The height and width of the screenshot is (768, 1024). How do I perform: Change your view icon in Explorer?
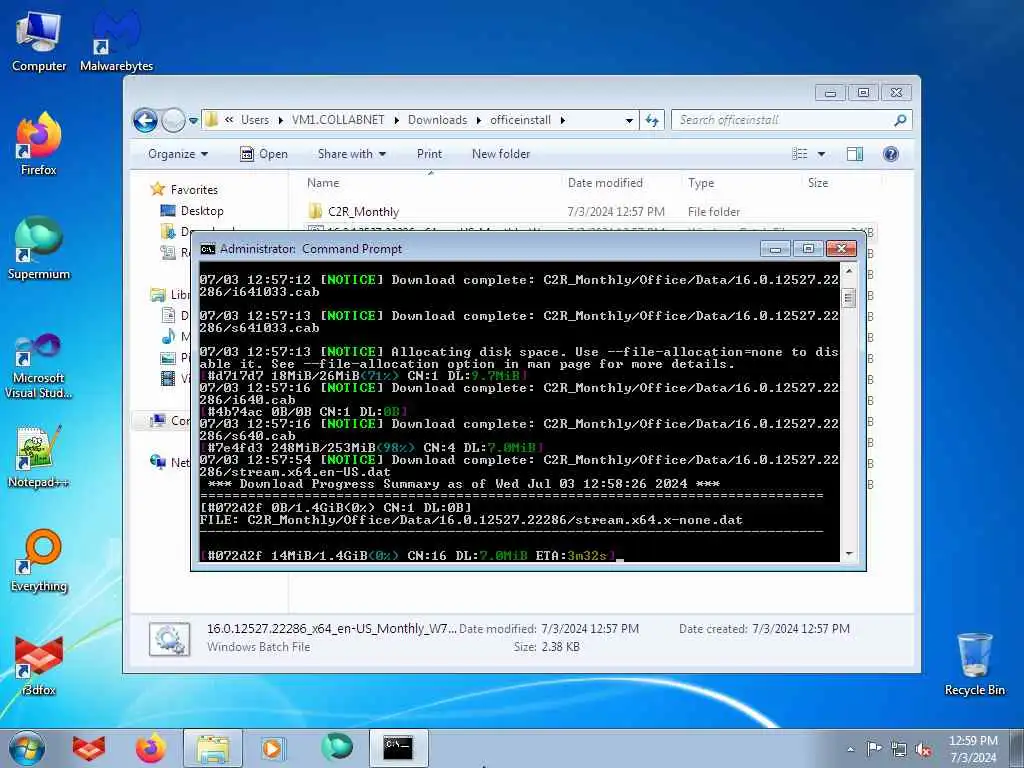point(799,154)
